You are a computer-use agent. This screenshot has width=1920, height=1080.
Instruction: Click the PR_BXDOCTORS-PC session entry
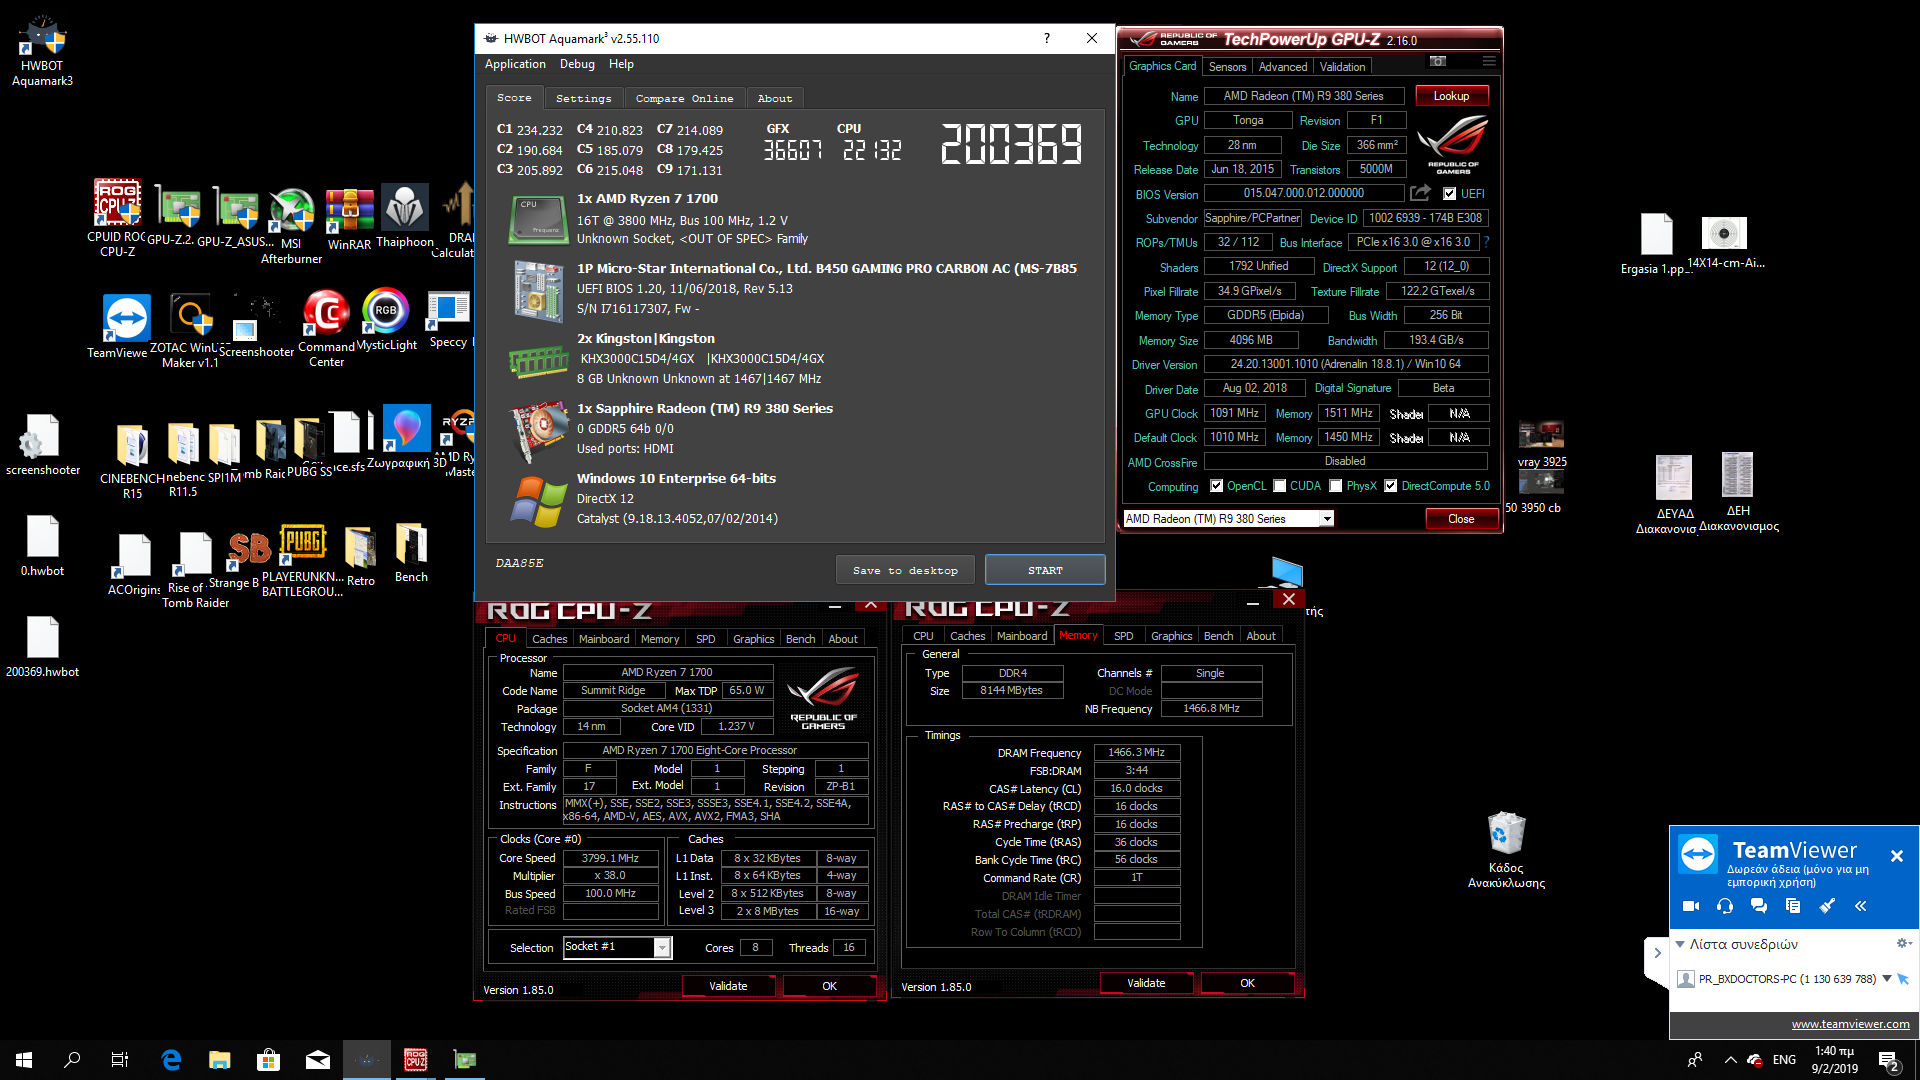[1786, 979]
